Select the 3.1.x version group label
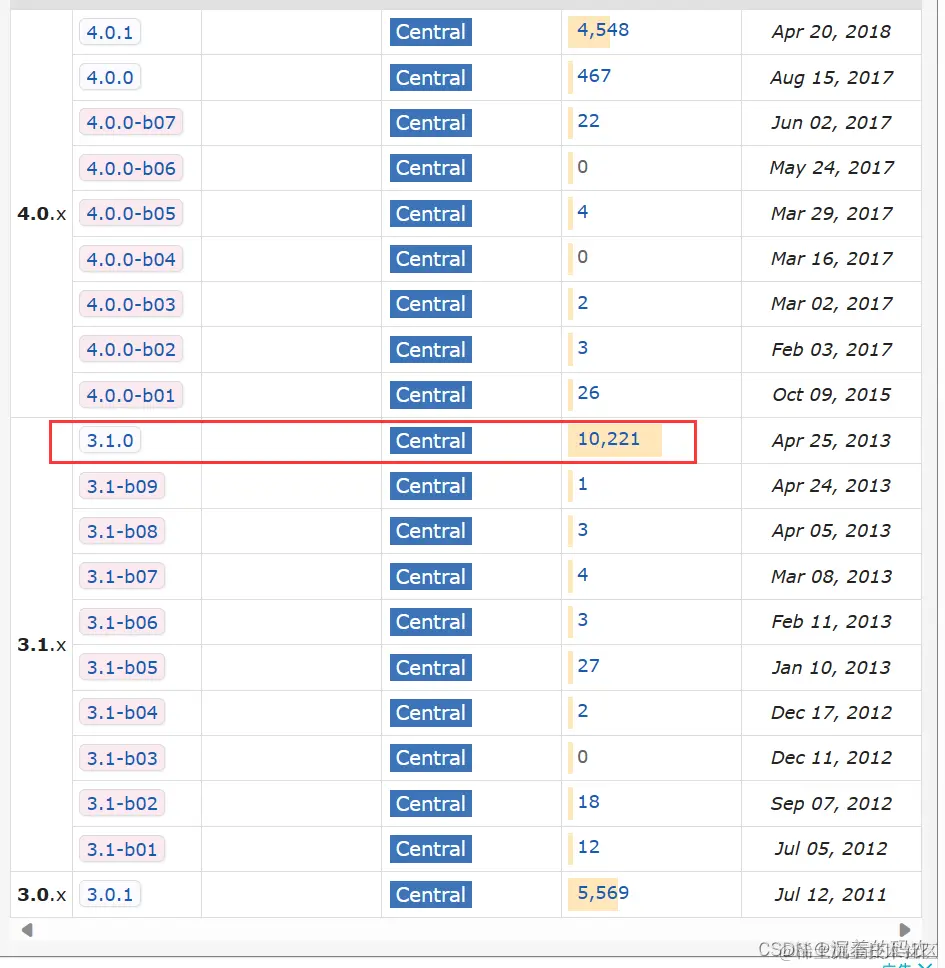The height and width of the screenshot is (968, 945). pos(41,645)
